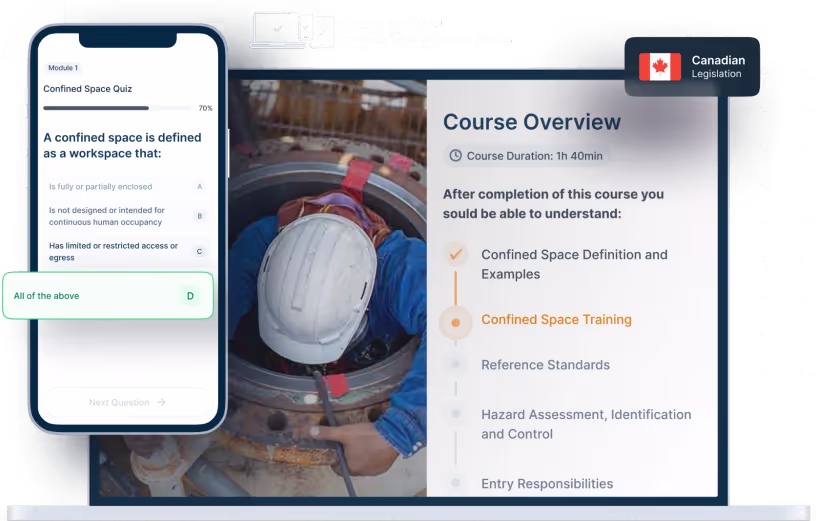Screen dimensions: 816x521
Task: Click the Canadian Legislation badge text
Action: click(718, 67)
